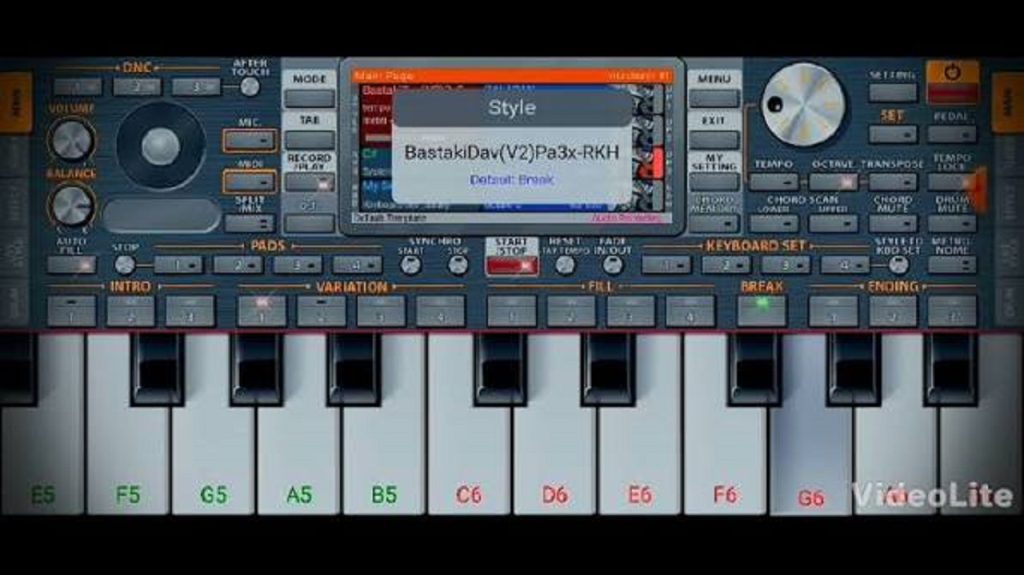Open the Setting button
Screen dimensions: 1024x575
coord(892,91)
